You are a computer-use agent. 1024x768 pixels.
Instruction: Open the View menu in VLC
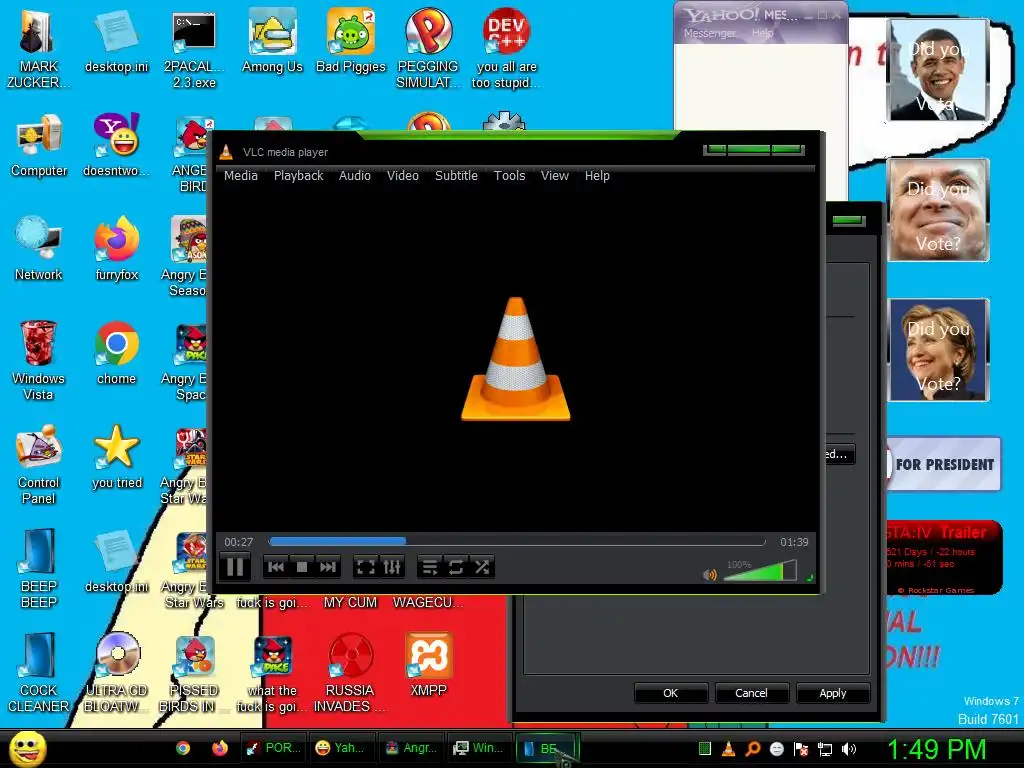(x=554, y=176)
